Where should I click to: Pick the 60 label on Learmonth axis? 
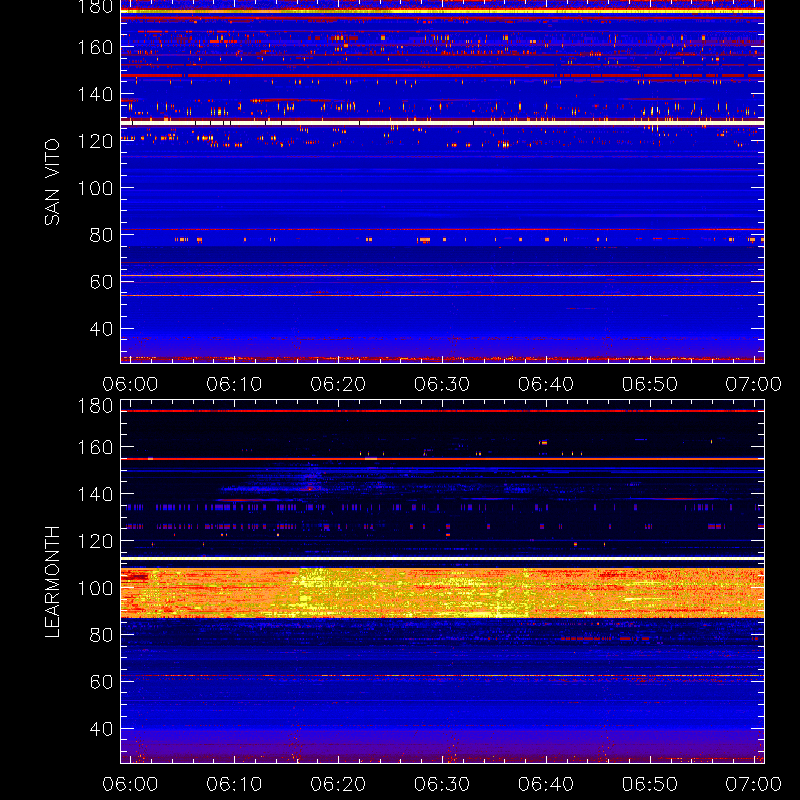click(x=101, y=682)
